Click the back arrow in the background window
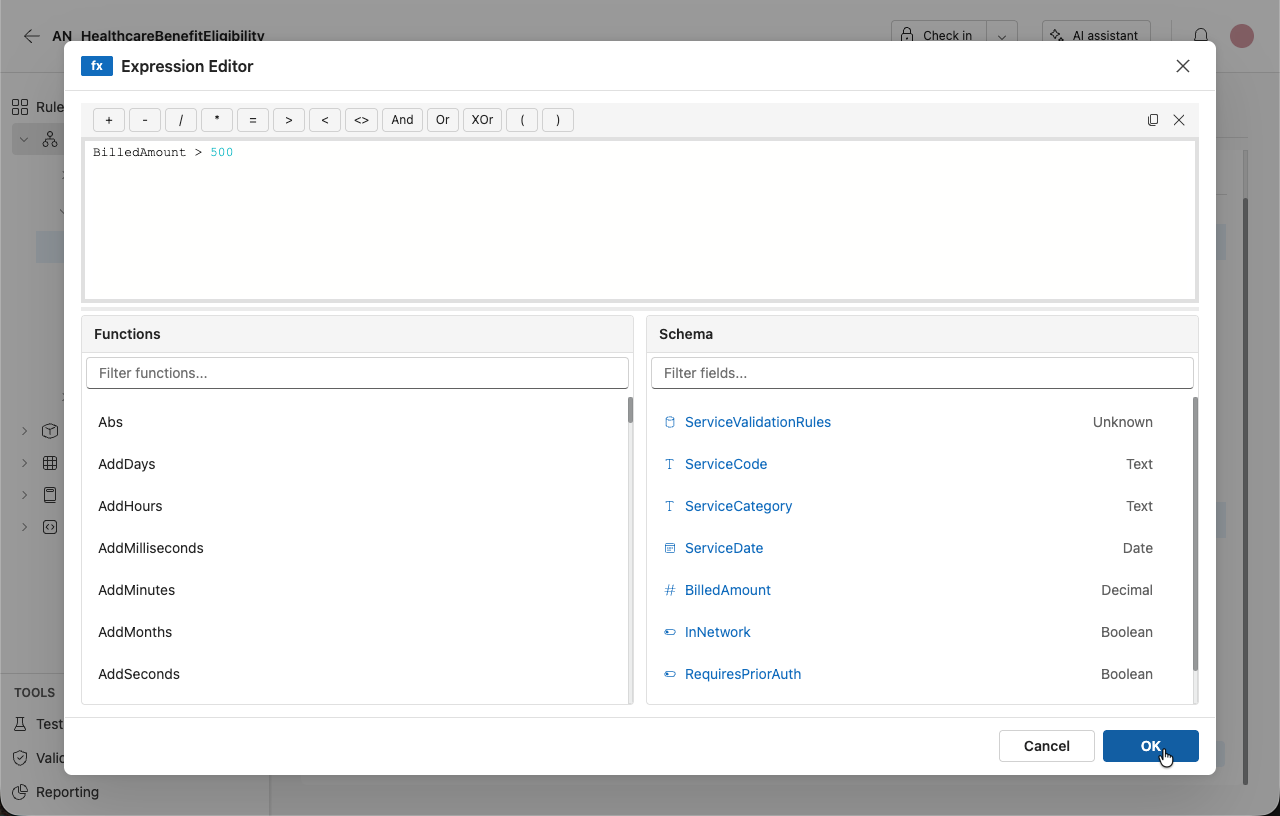Viewport: 1280px width, 816px height. tap(32, 36)
